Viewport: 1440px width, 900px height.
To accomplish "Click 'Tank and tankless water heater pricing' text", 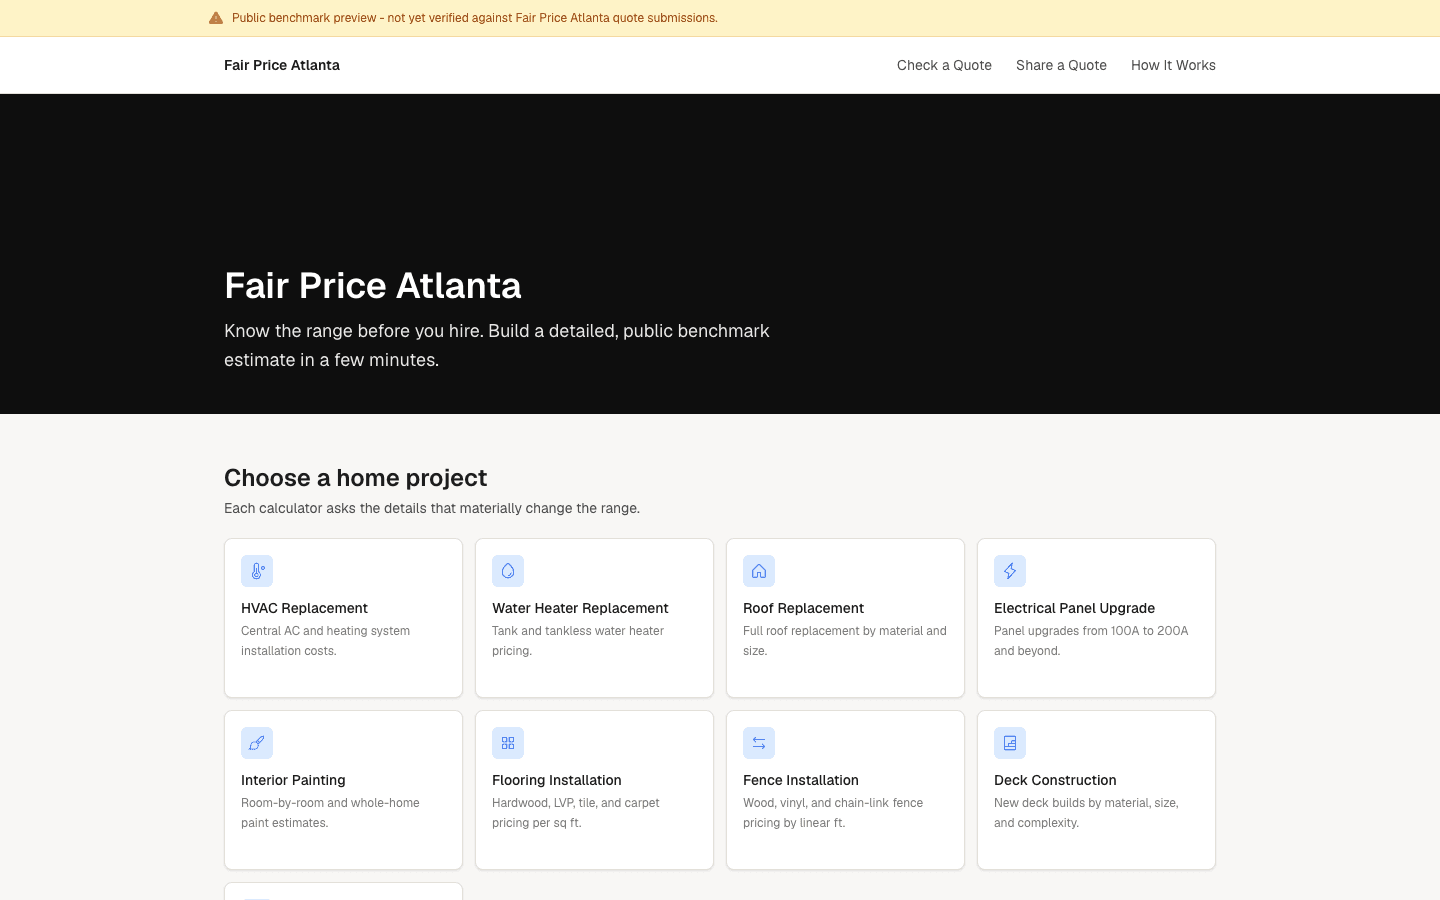I will [578, 641].
